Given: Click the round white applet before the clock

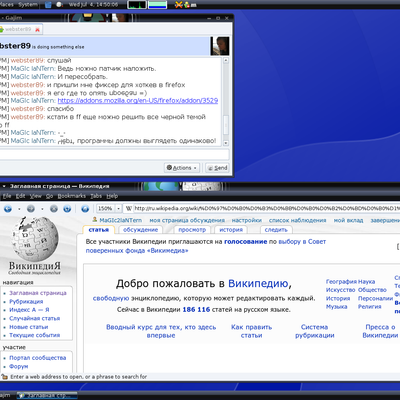Looking at the screenshot, I should point(59,5).
